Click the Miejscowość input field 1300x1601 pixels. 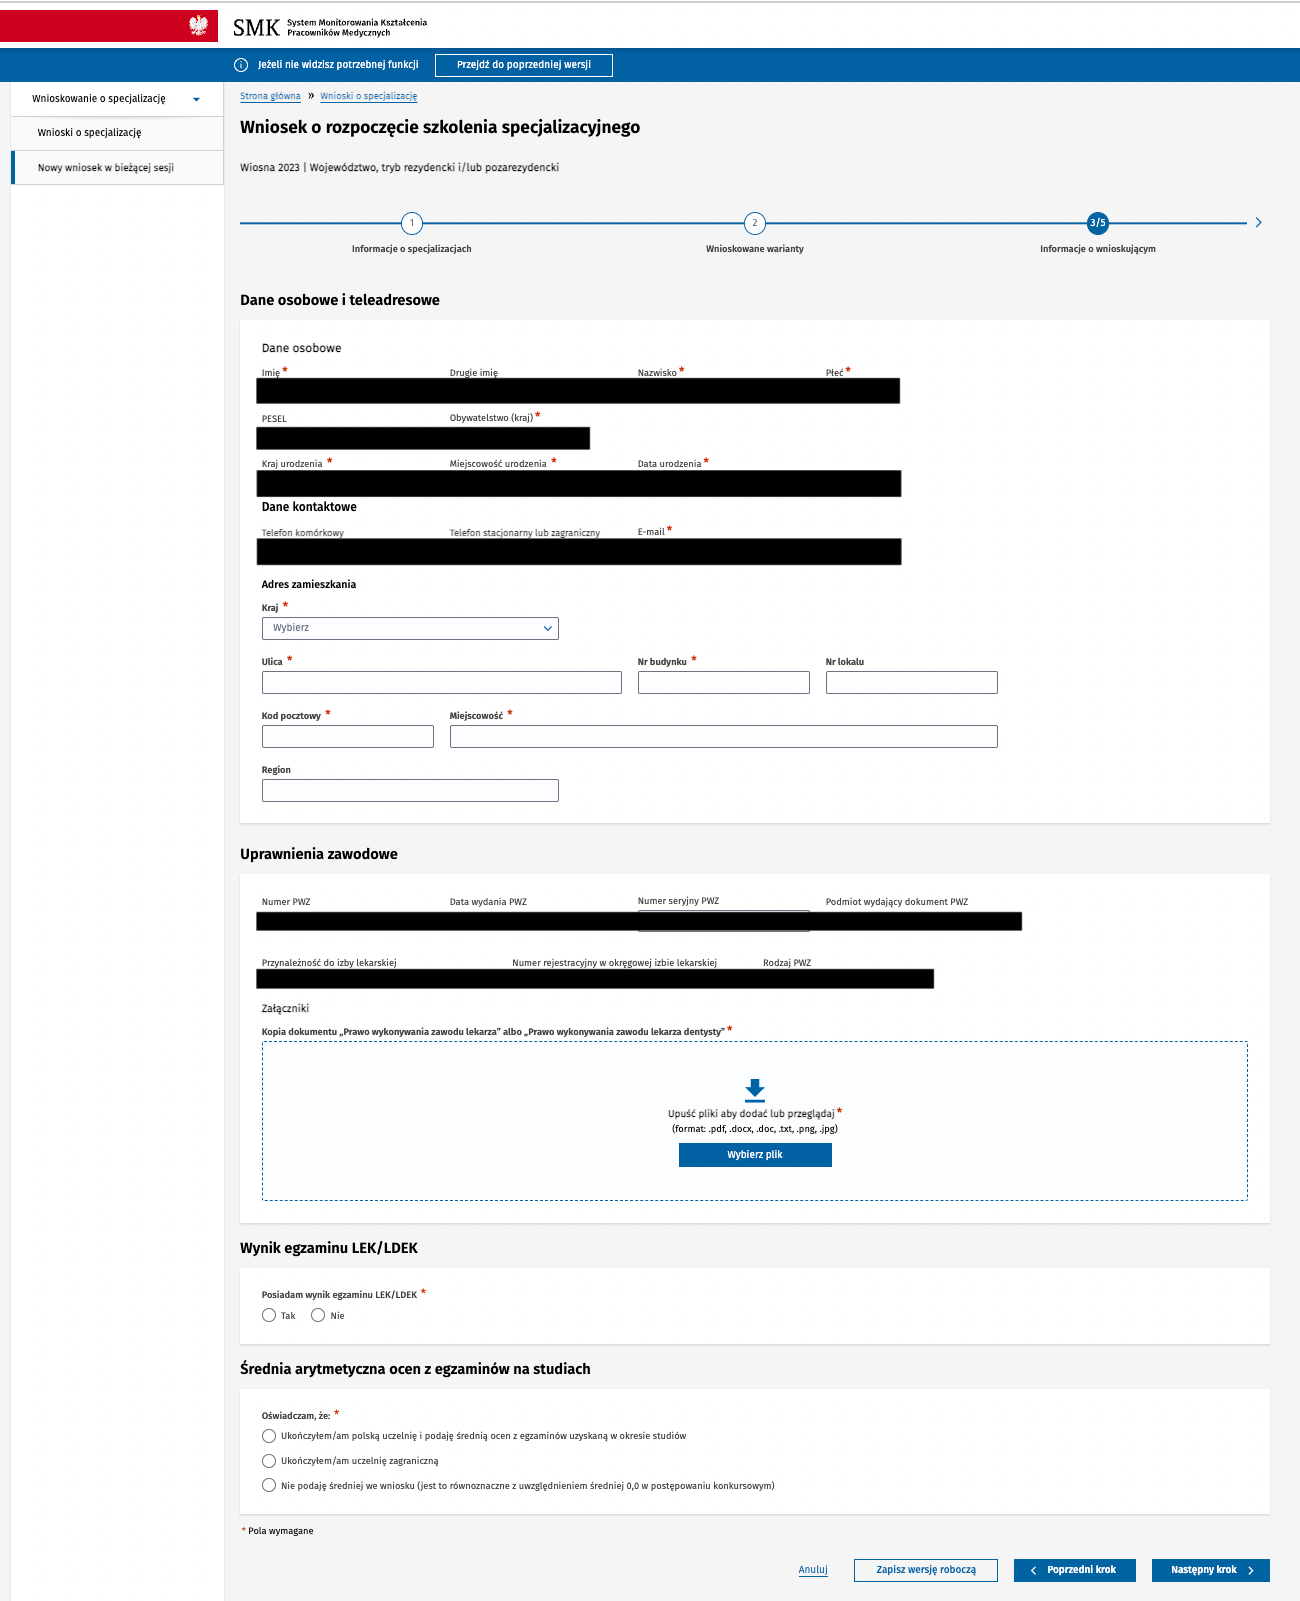(x=723, y=736)
